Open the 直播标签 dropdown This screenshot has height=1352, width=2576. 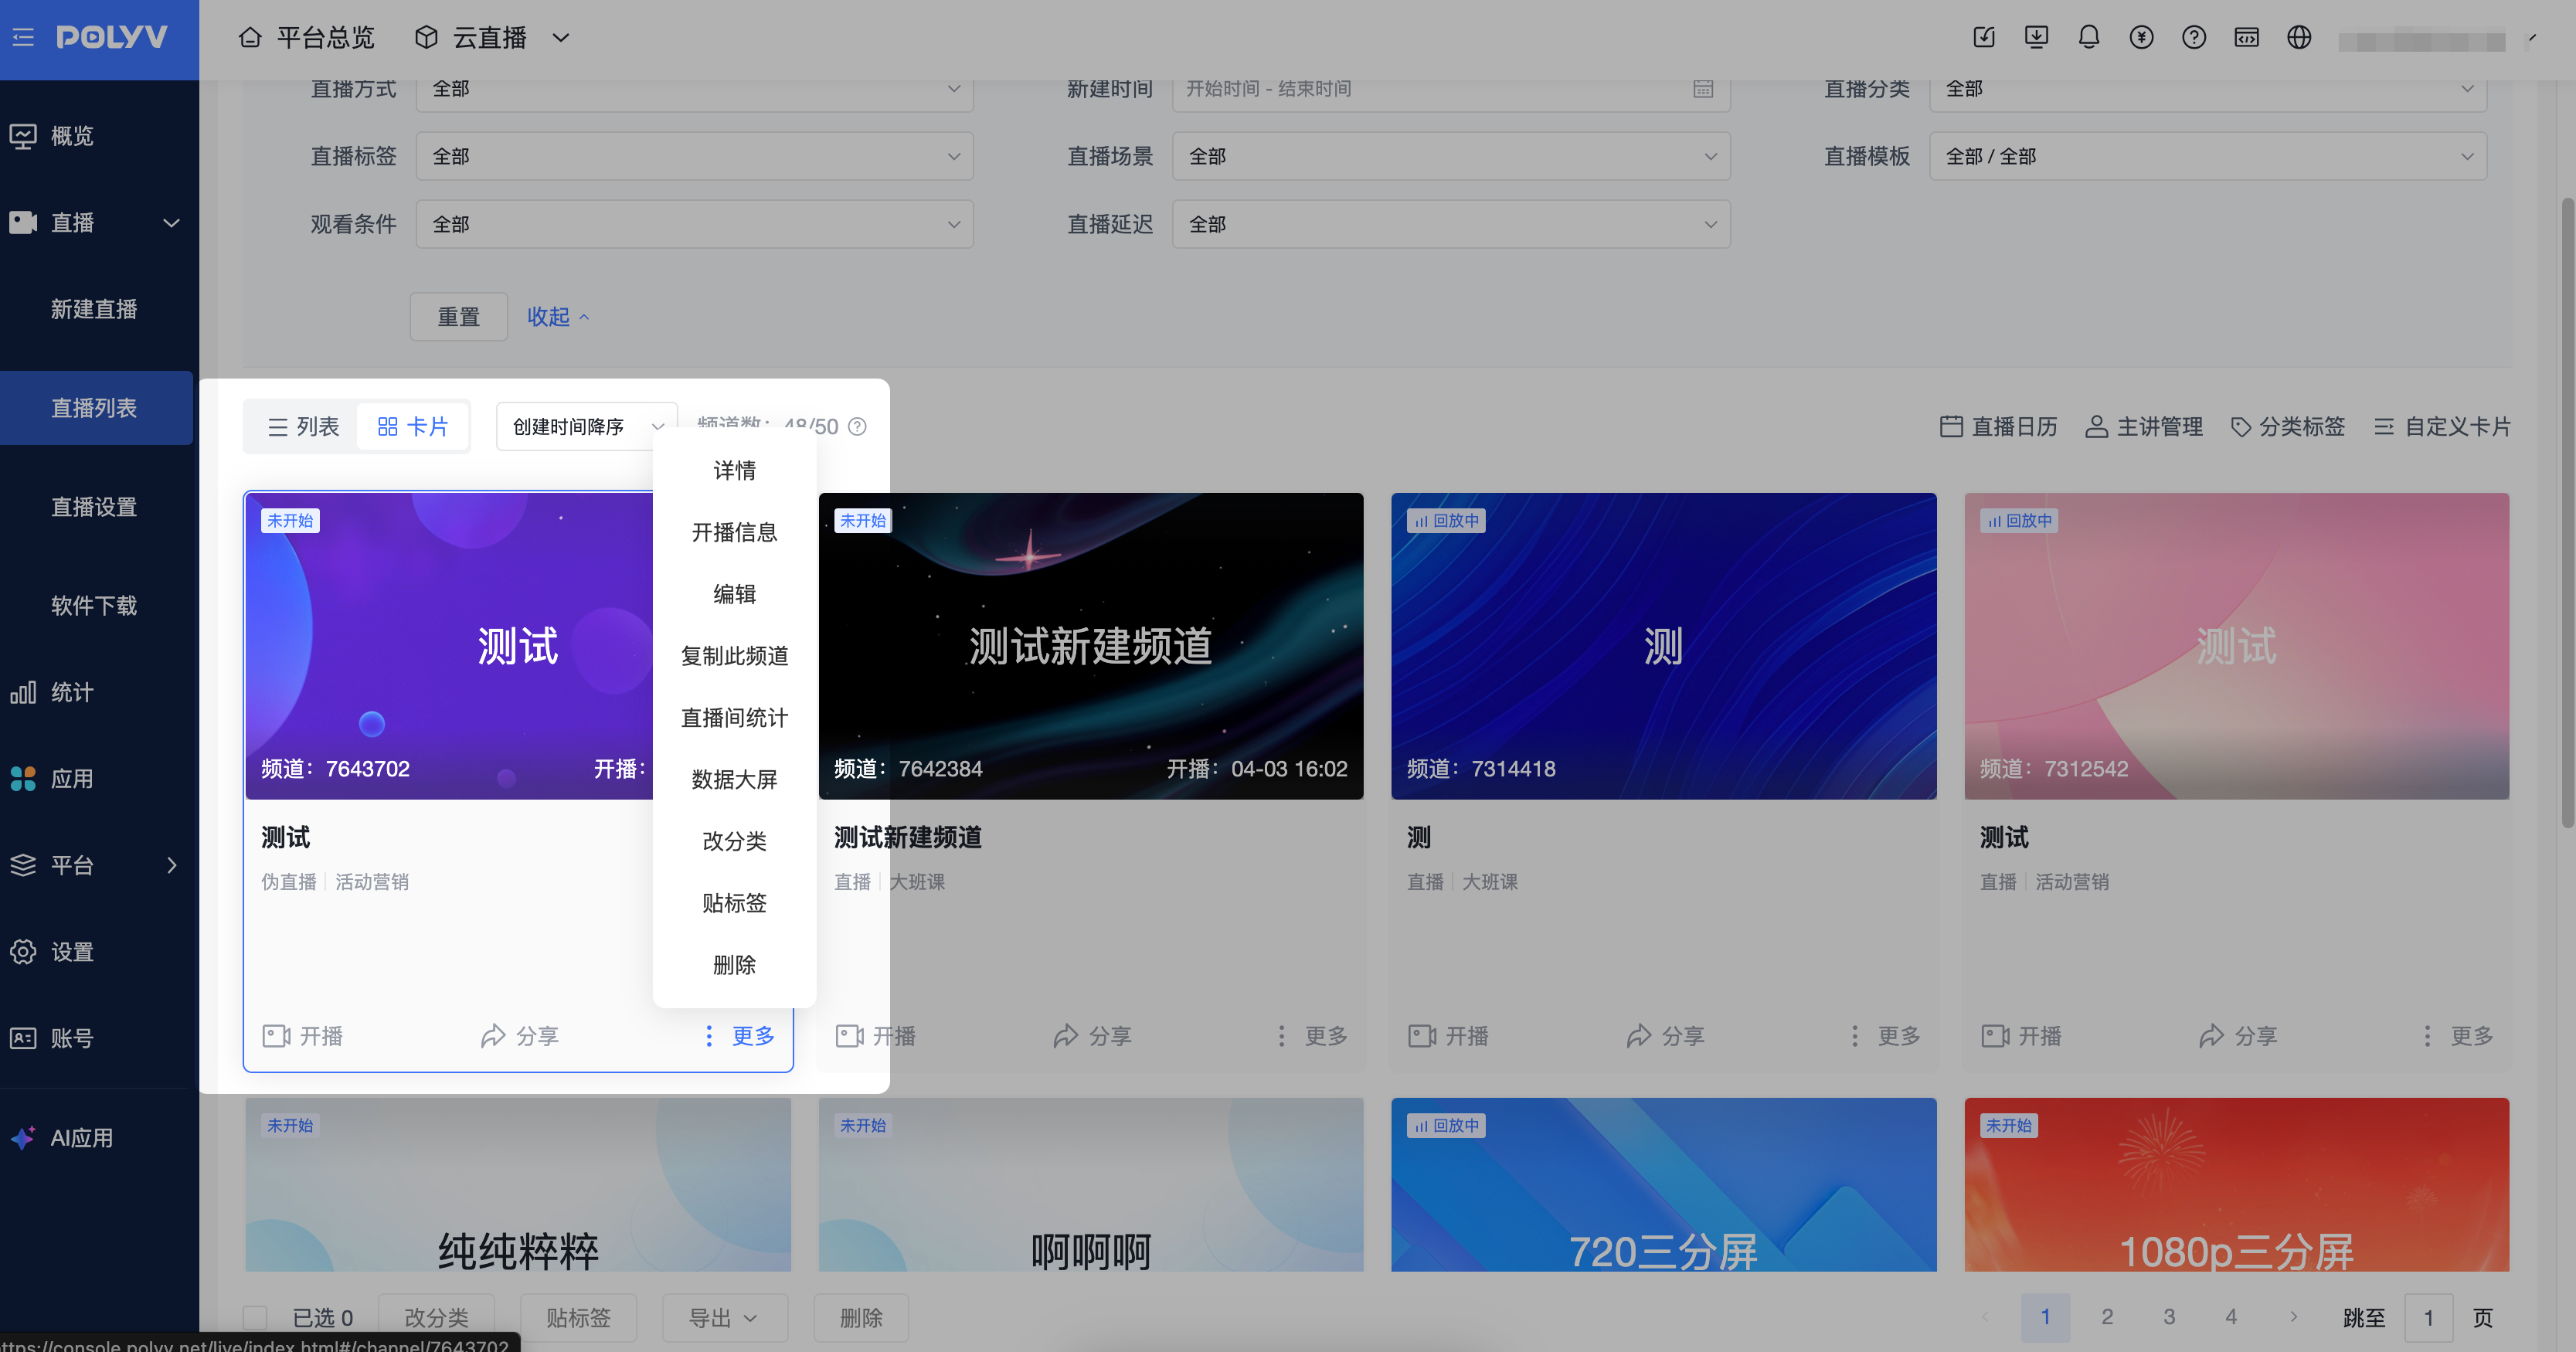tap(694, 157)
